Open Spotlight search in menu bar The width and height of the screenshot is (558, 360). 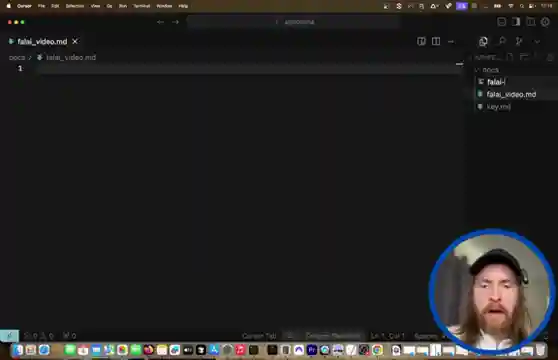pyautogui.click(x=522, y=6)
